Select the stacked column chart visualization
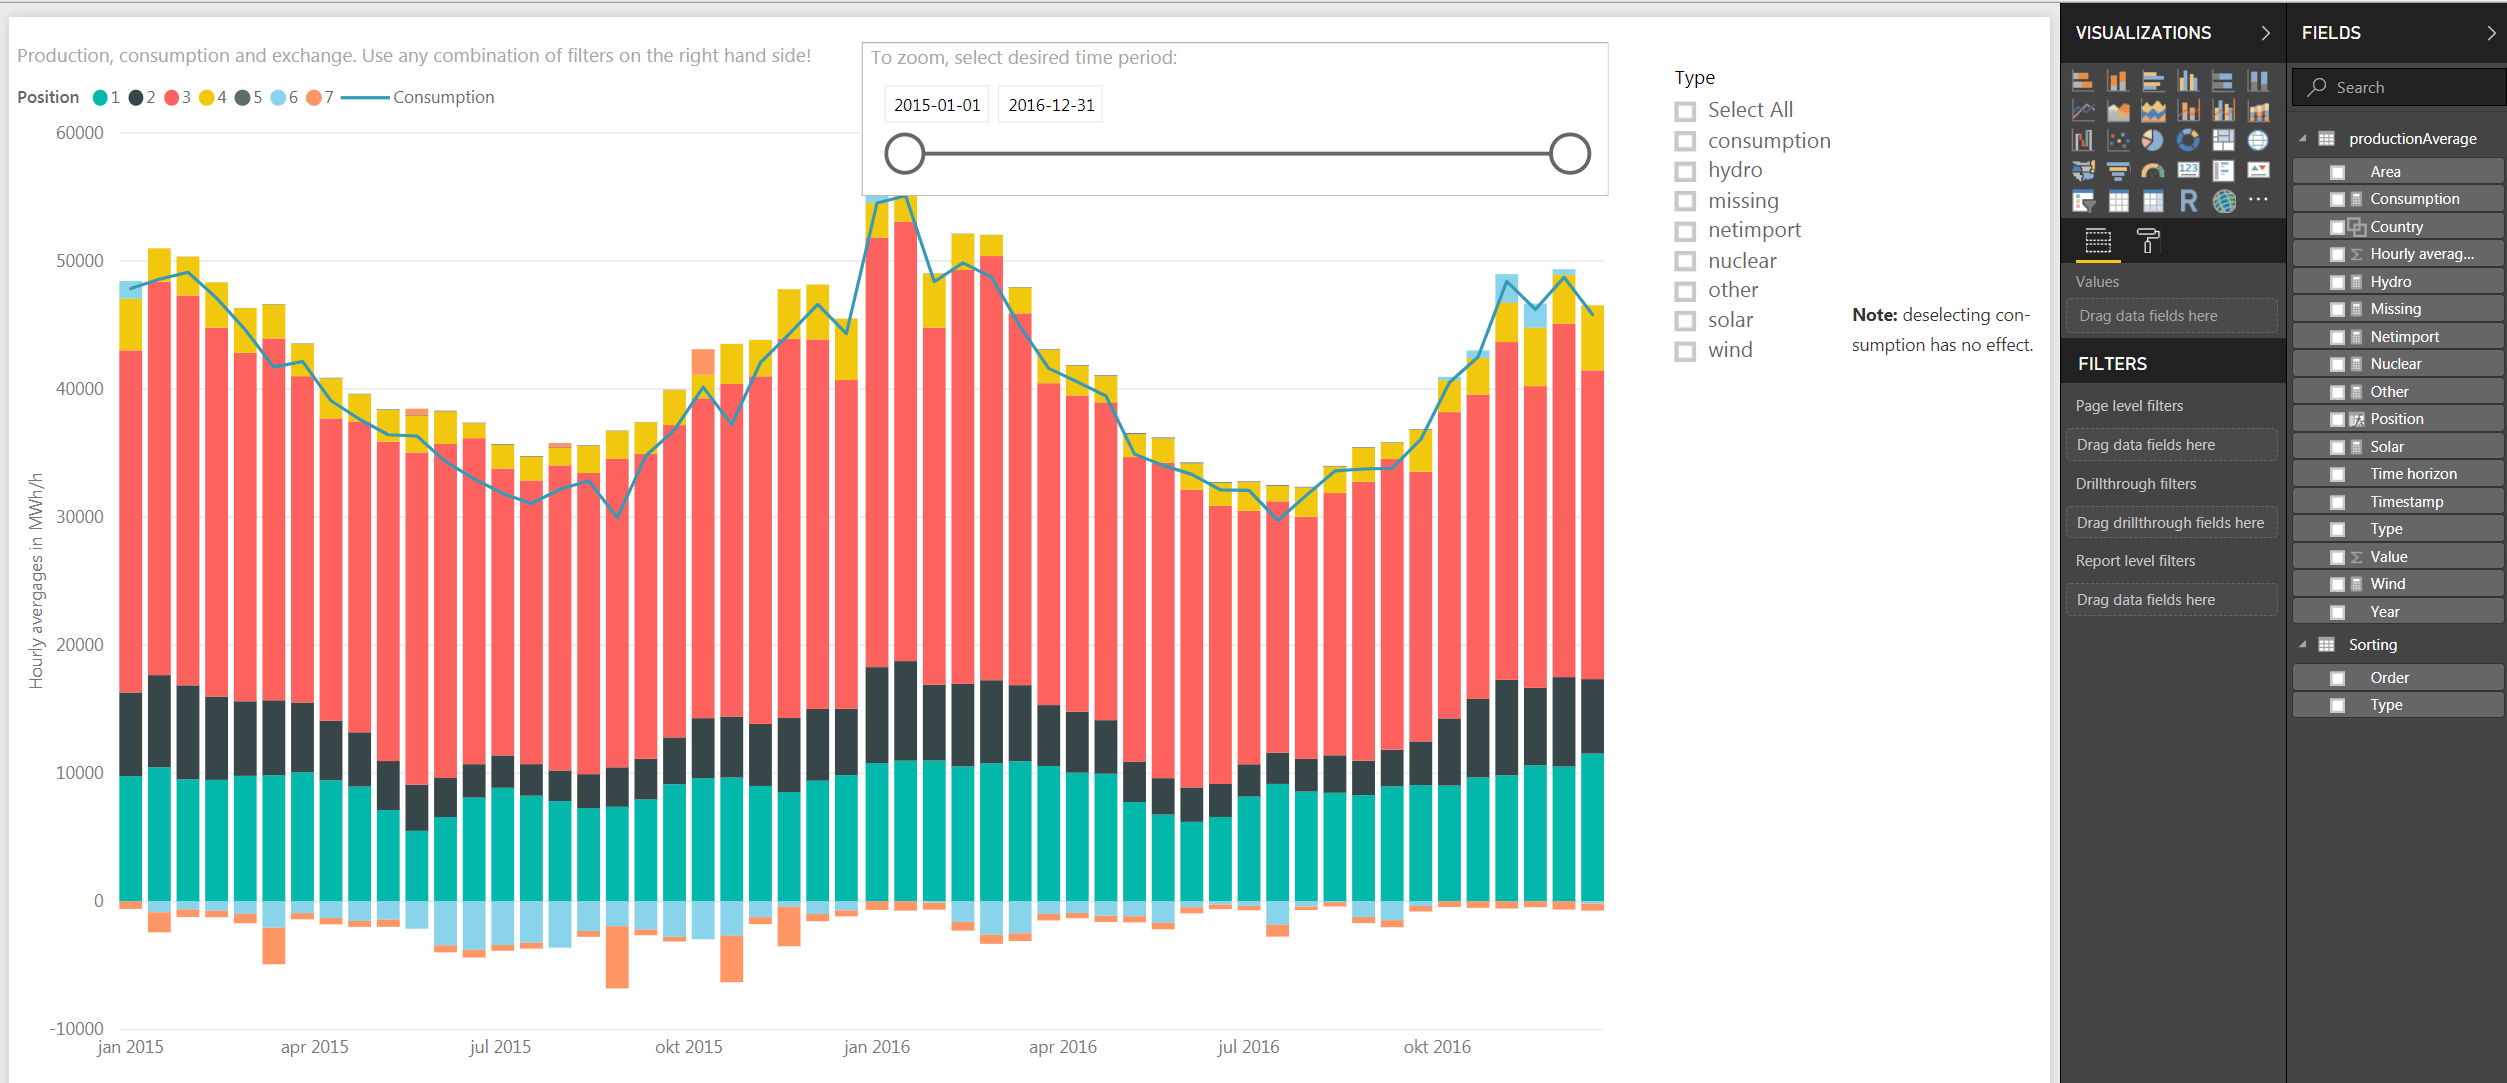Image resolution: width=2507 pixels, height=1083 pixels. 2118,81
